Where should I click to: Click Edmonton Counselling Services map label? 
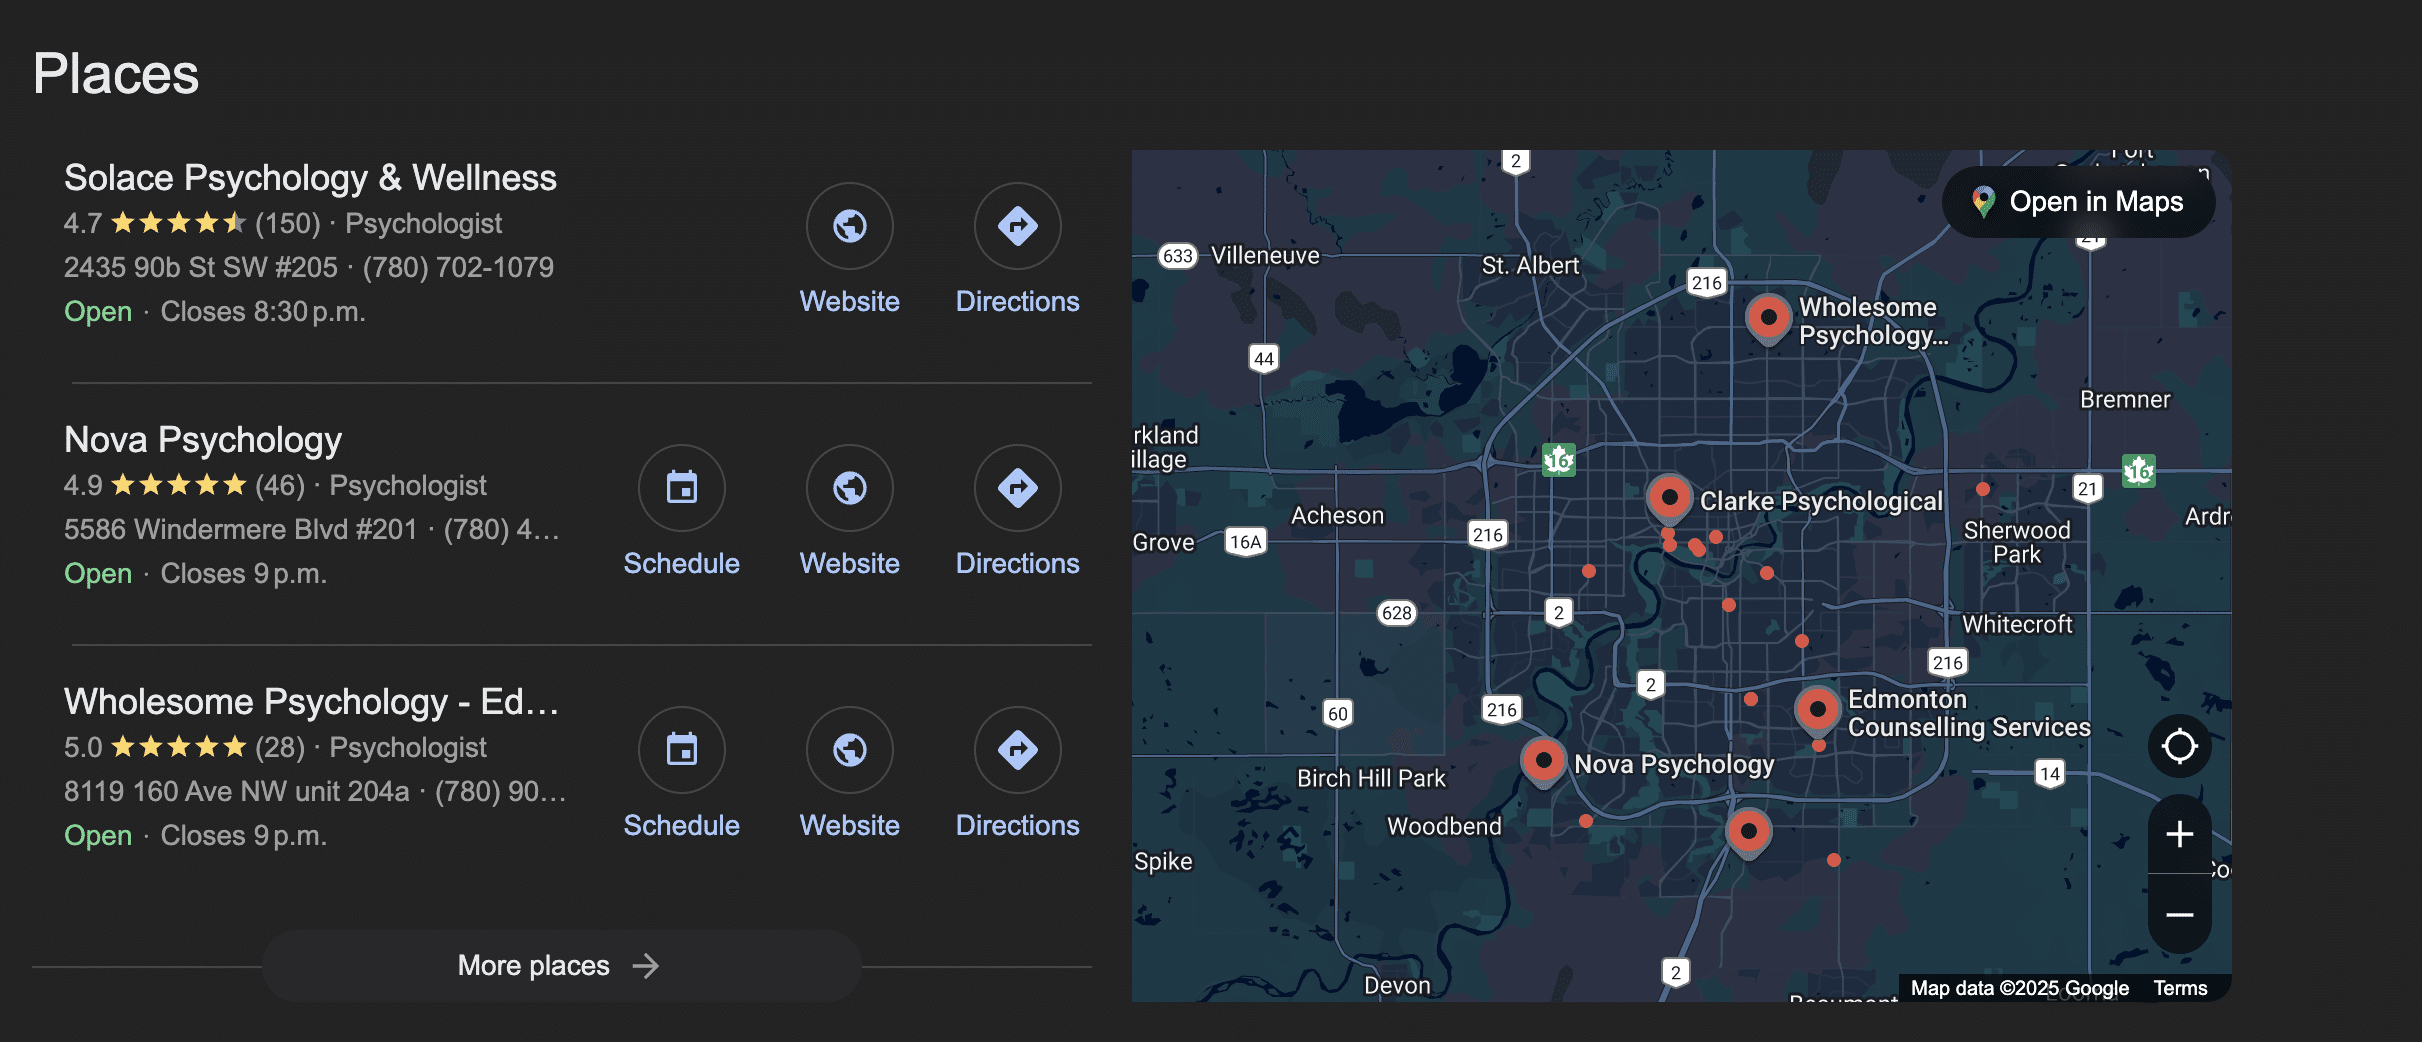pyautogui.click(x=1969, y=713)
